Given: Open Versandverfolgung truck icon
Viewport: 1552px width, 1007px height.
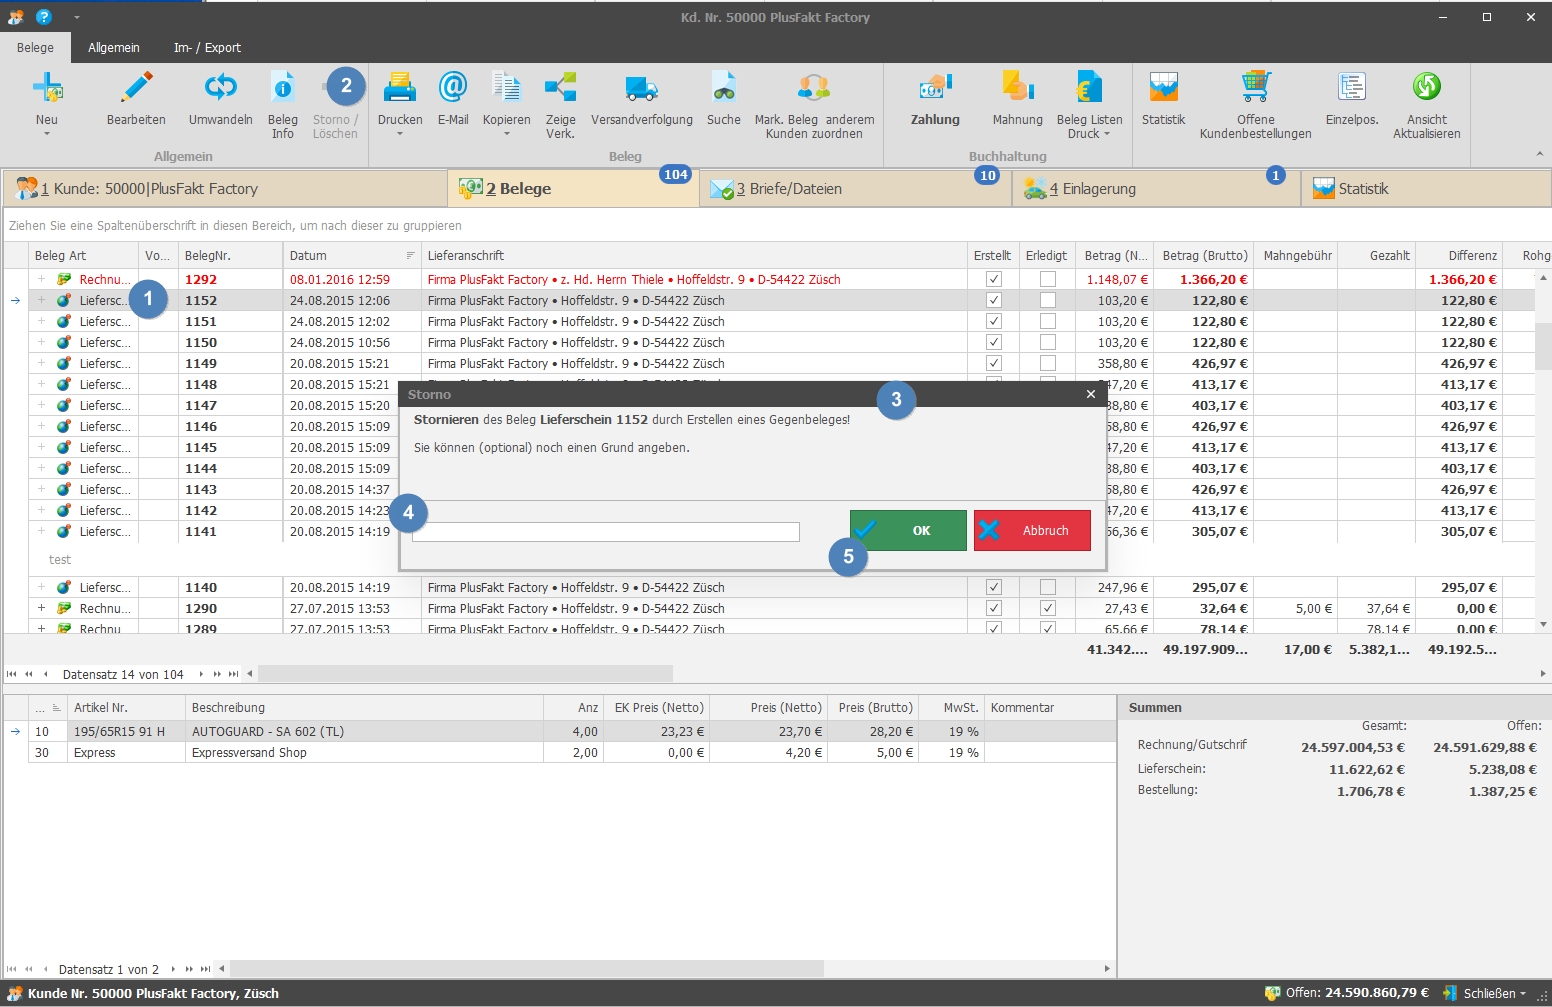Looking at the screenshot, I should 642,88.
